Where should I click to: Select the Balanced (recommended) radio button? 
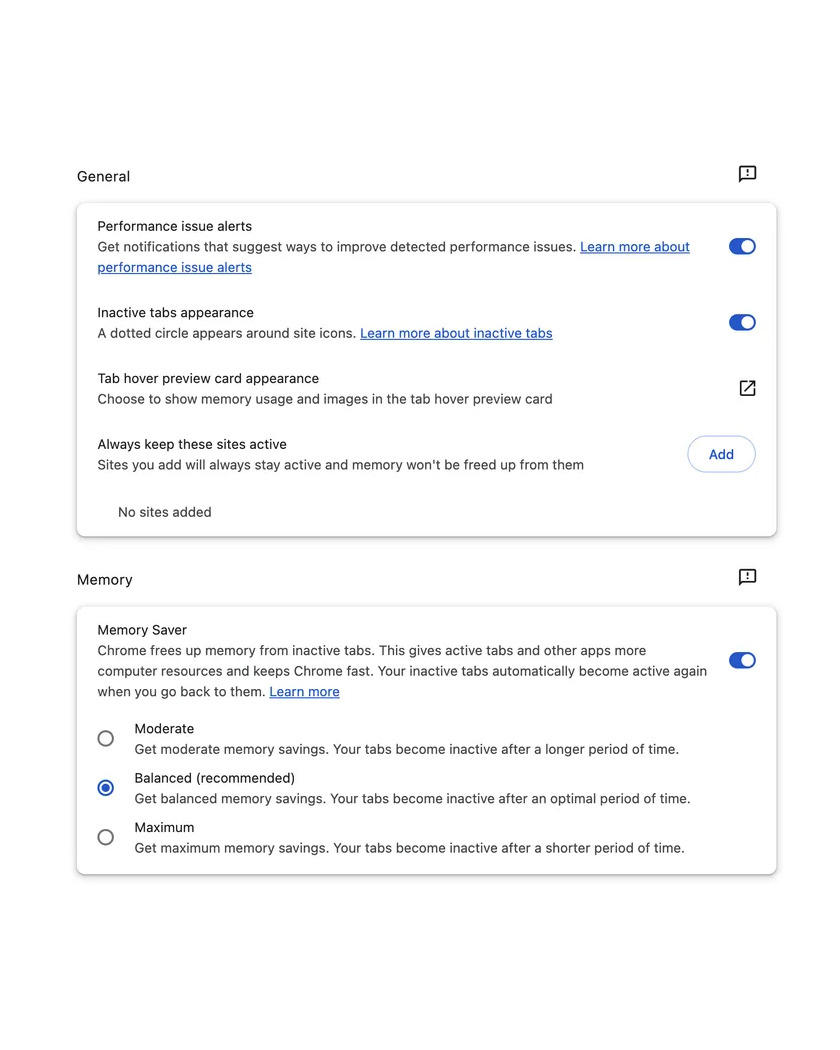pos(106,788)
